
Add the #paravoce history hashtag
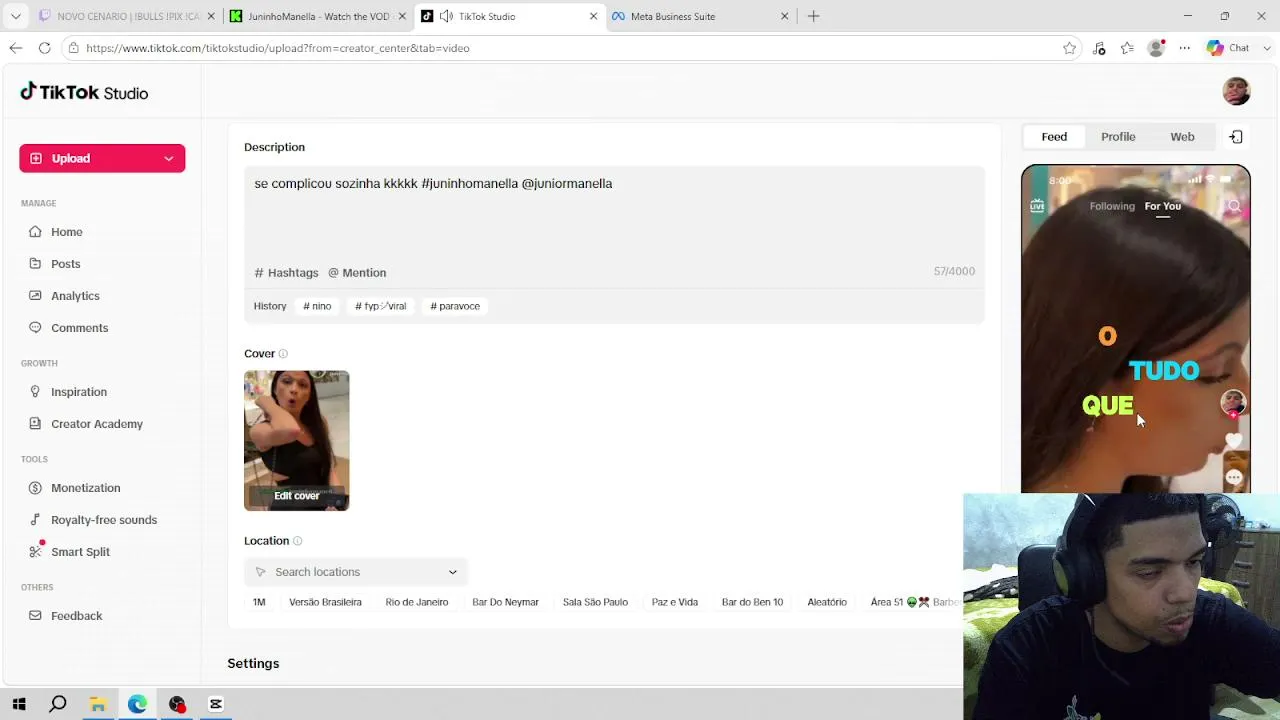pos(455,306)
